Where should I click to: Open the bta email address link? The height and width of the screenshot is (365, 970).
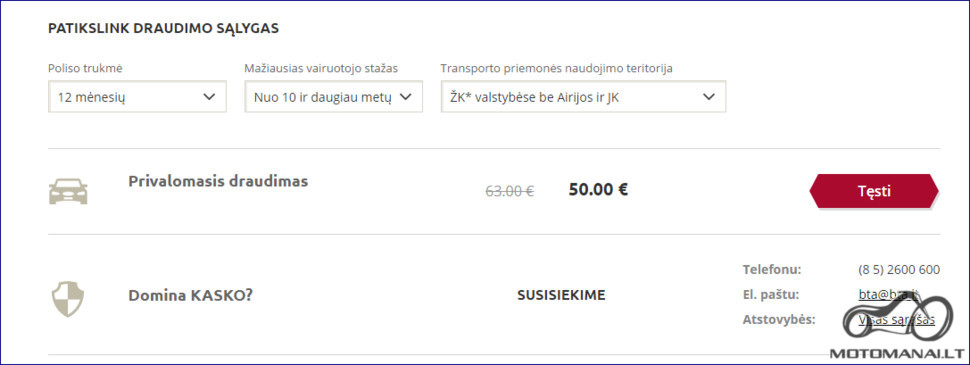888,294
